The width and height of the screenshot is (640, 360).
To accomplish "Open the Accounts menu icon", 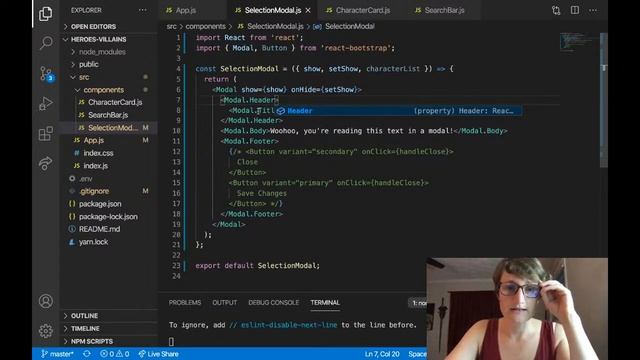I will click(46, 301).
